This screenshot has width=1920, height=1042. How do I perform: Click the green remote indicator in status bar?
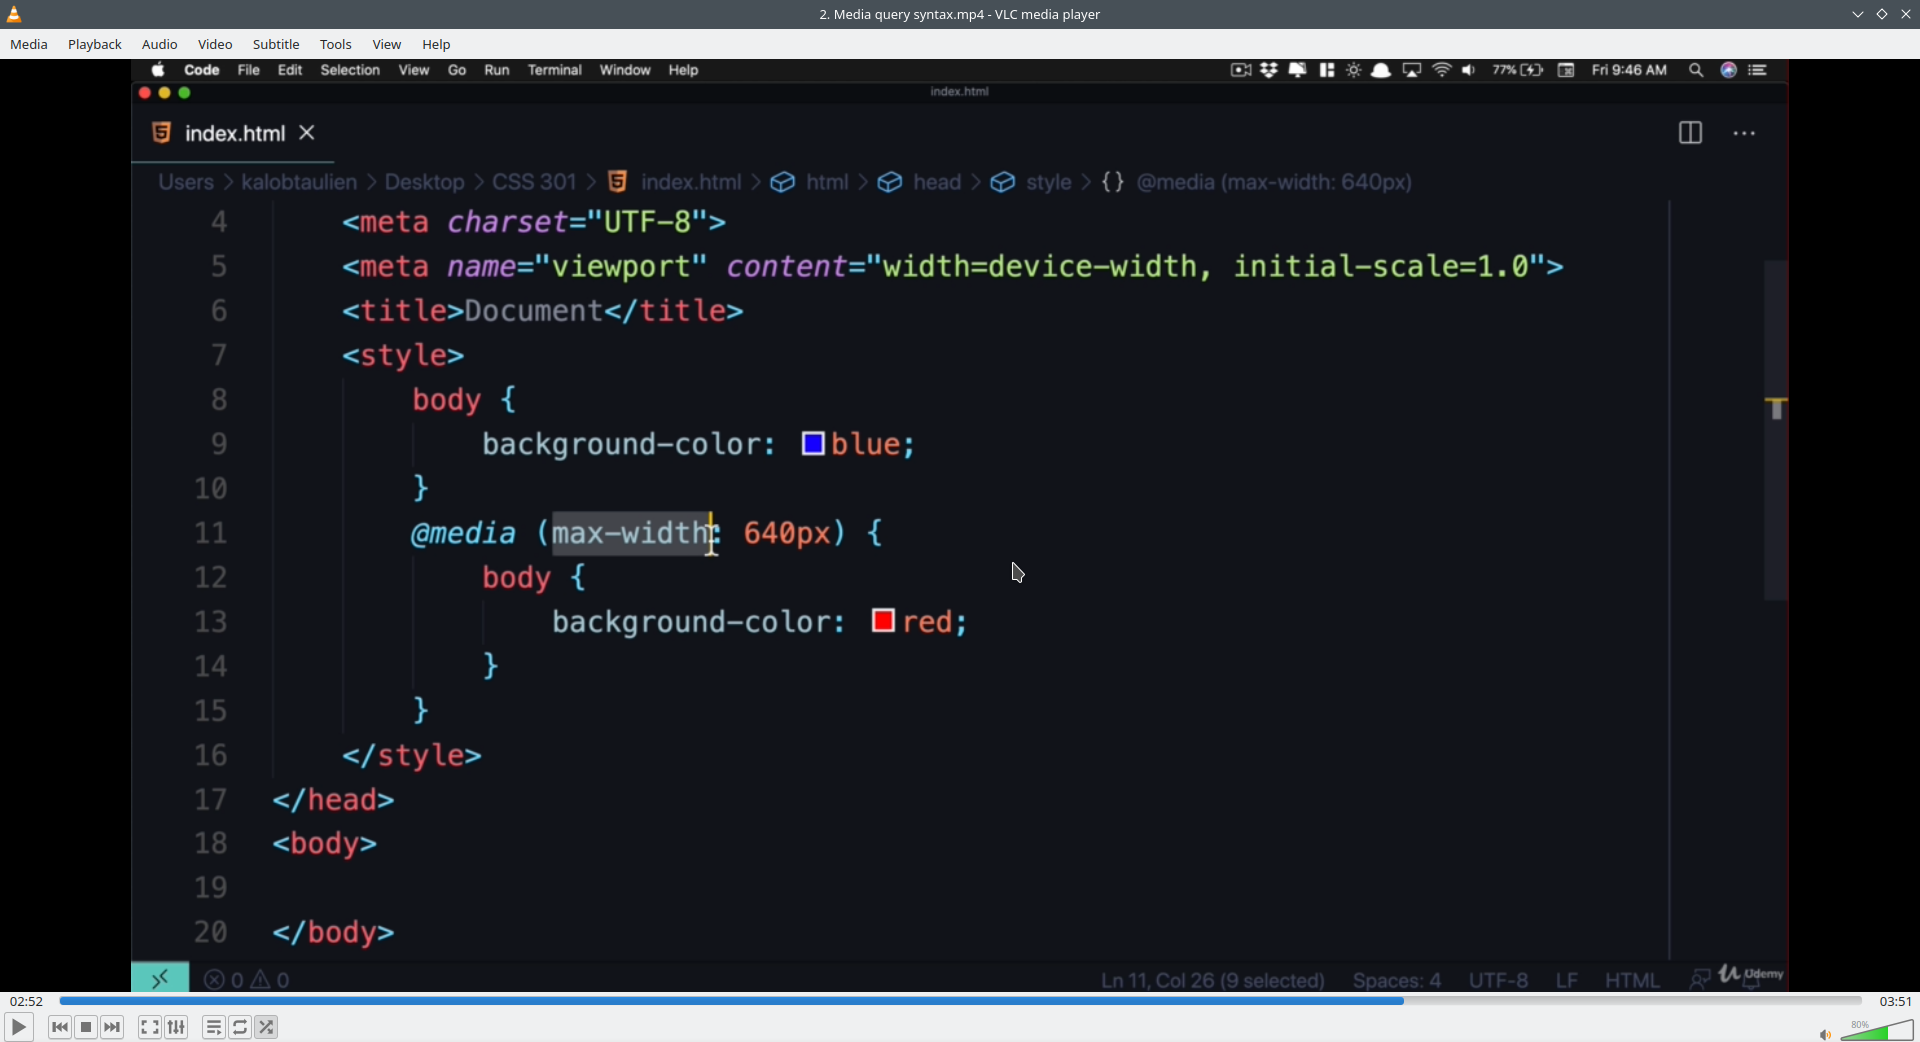click(160, 979)
